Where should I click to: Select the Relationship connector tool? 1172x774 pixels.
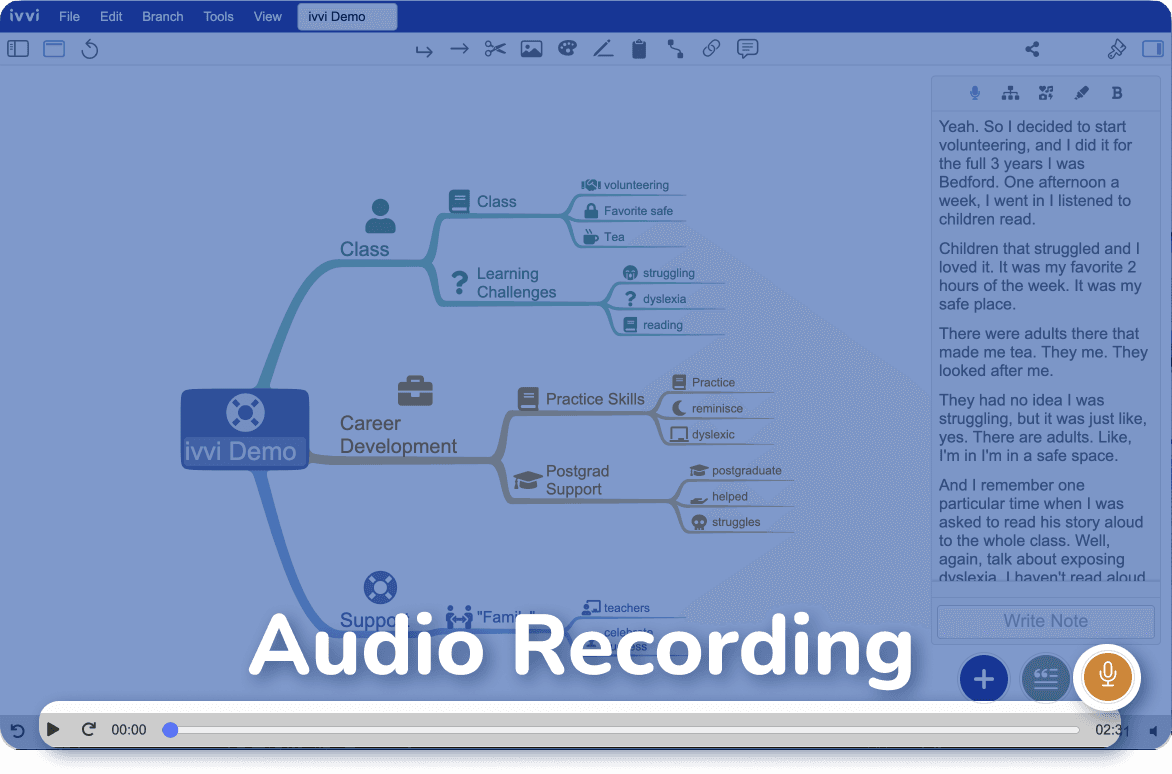tap(675, 48)
